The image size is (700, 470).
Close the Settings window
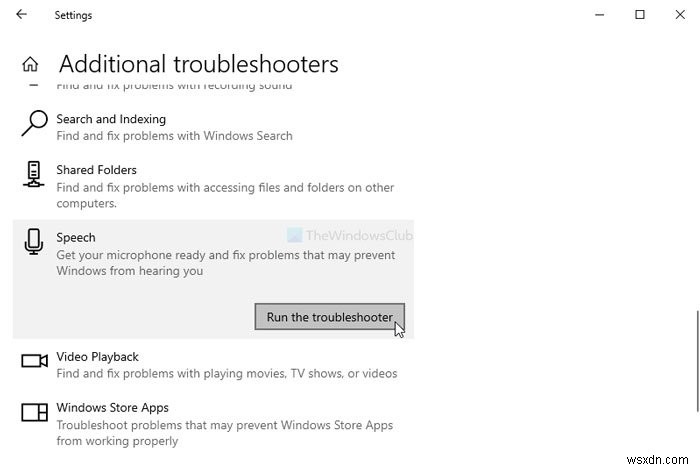(680, 15)
